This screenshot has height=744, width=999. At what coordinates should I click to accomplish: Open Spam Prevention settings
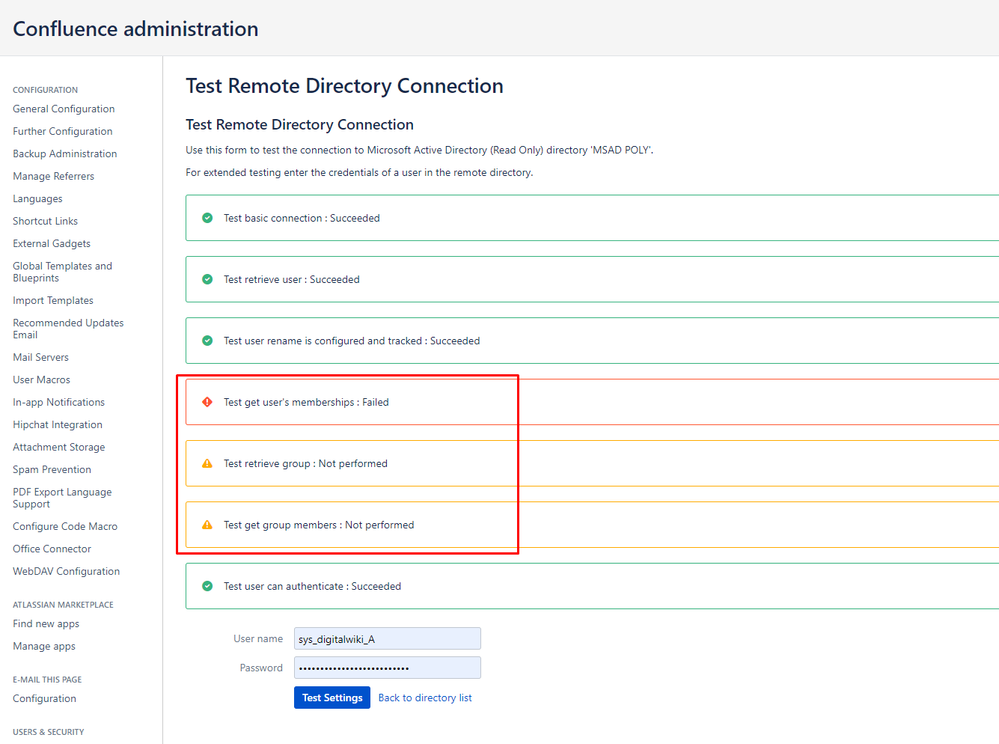[52, 469]
